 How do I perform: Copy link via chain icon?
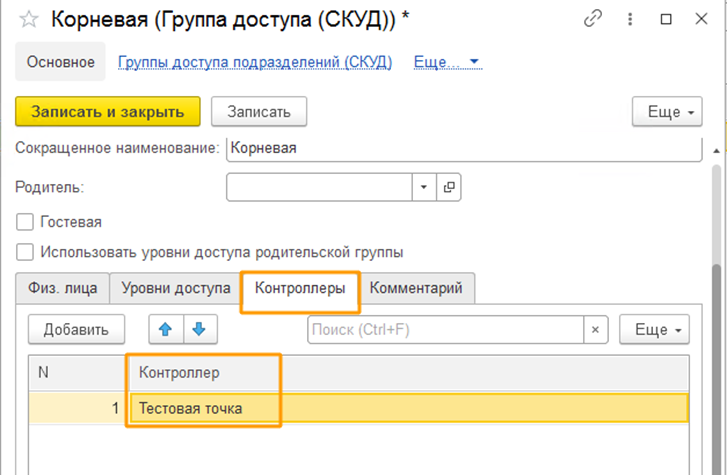coord(594,19)
